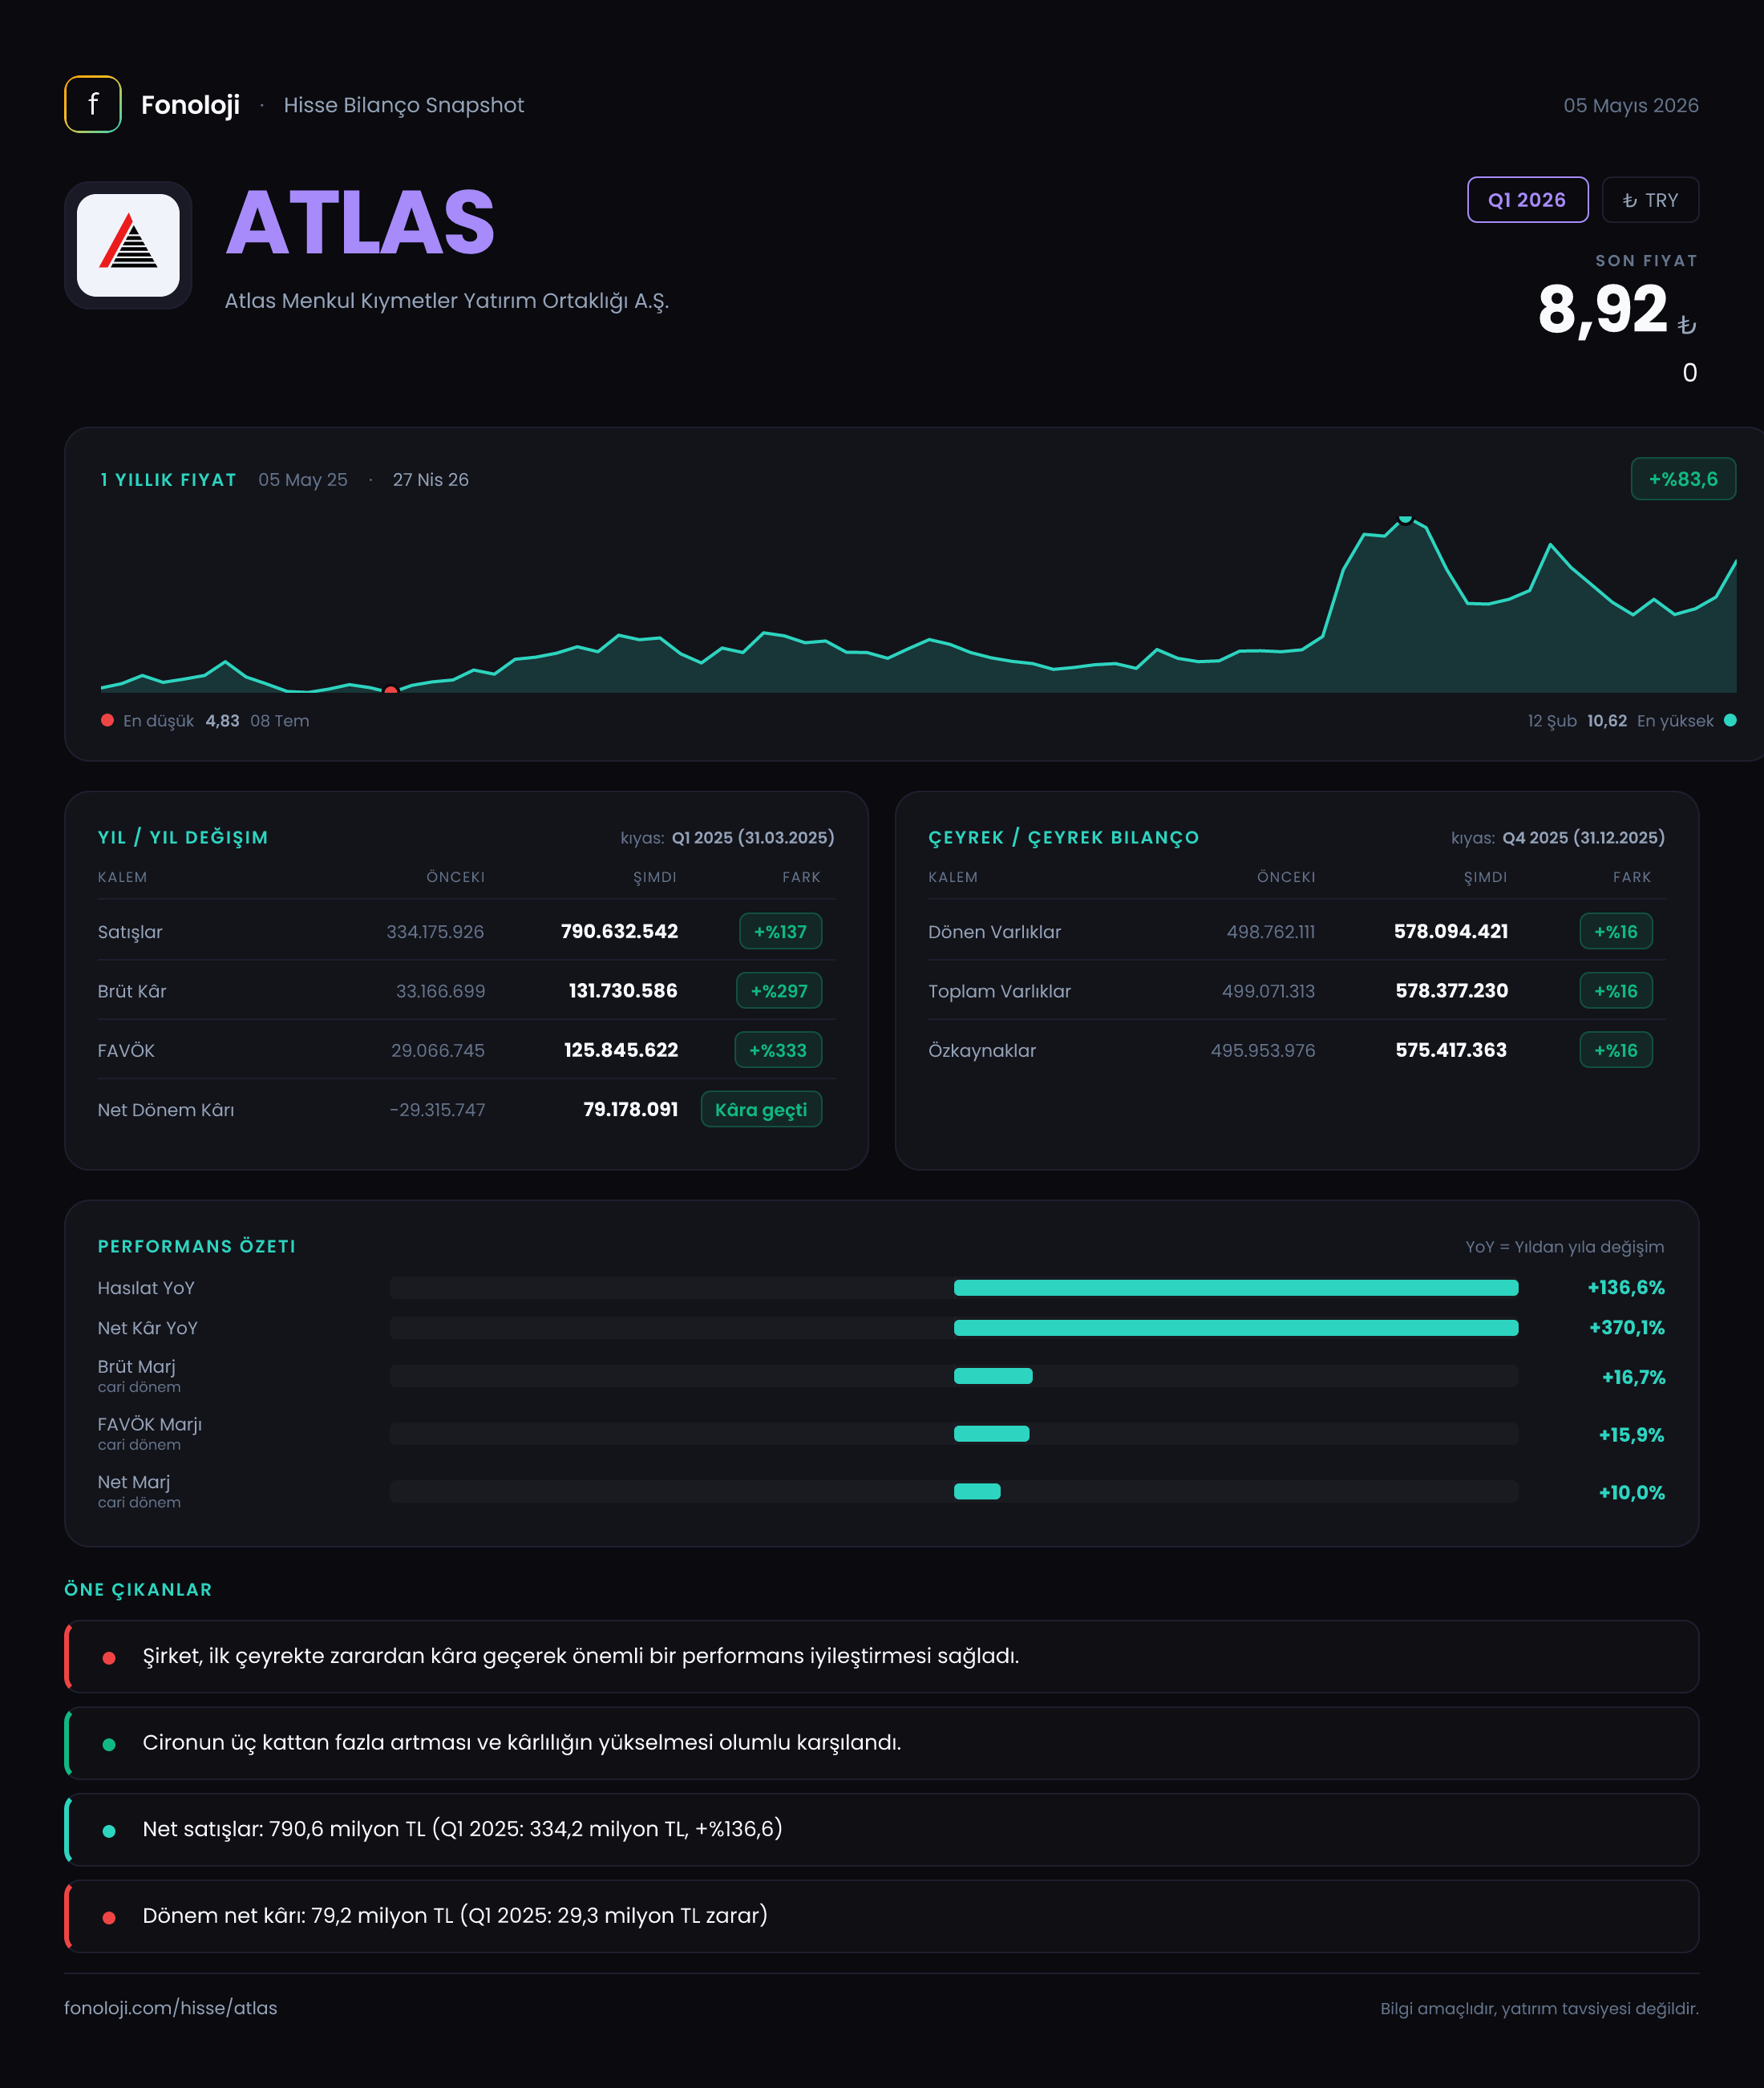This screenshot has width=1764, height=2088.
Task: Click the Net Dönem Kârı value 79.178.091
Action: [x=631, y=1109]
